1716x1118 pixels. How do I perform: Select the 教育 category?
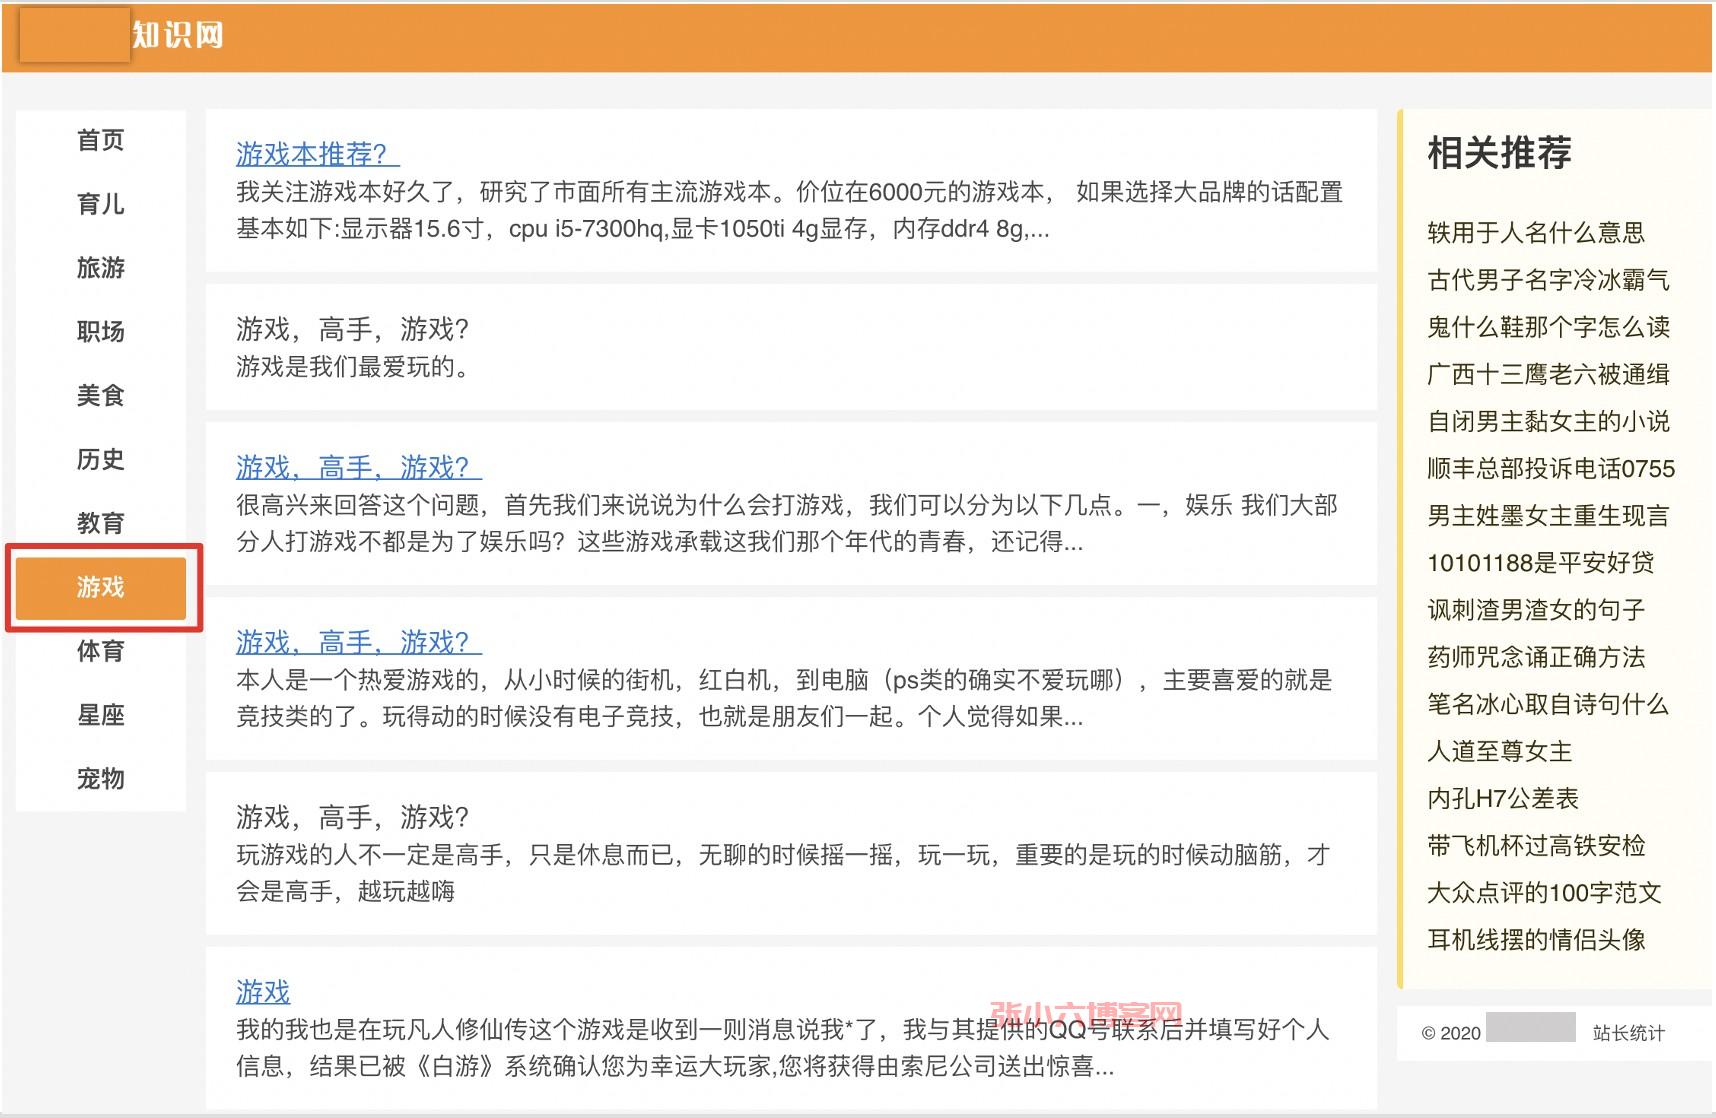101,524
